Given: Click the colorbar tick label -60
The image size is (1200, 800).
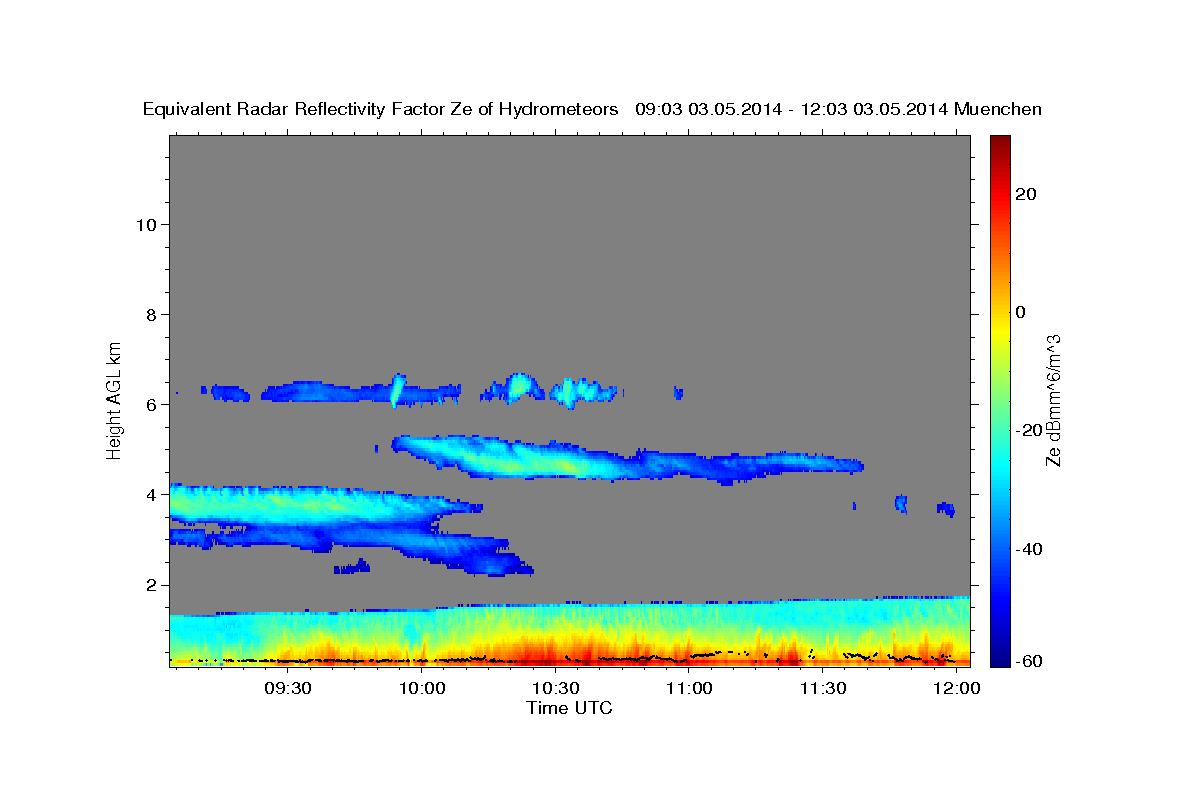Looking at the screenshot, I should tap(1027, 660).
